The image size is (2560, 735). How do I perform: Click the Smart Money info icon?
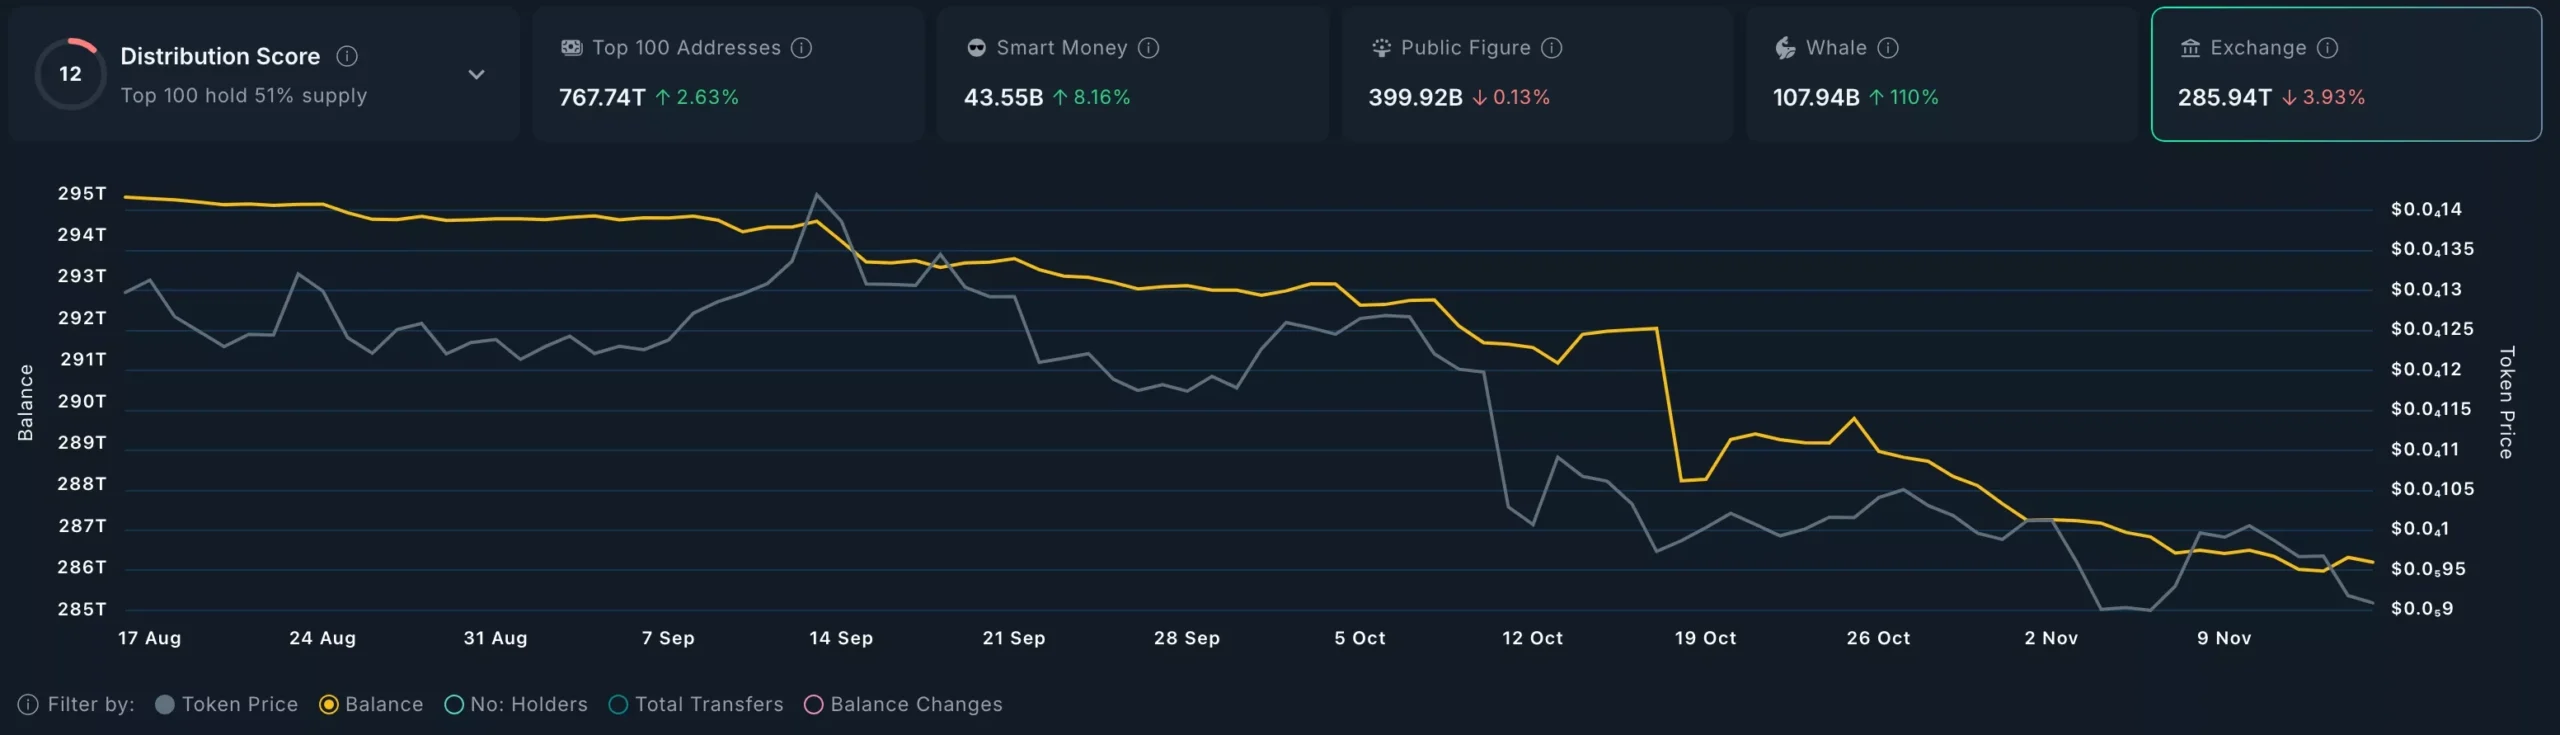[1148, 48]
